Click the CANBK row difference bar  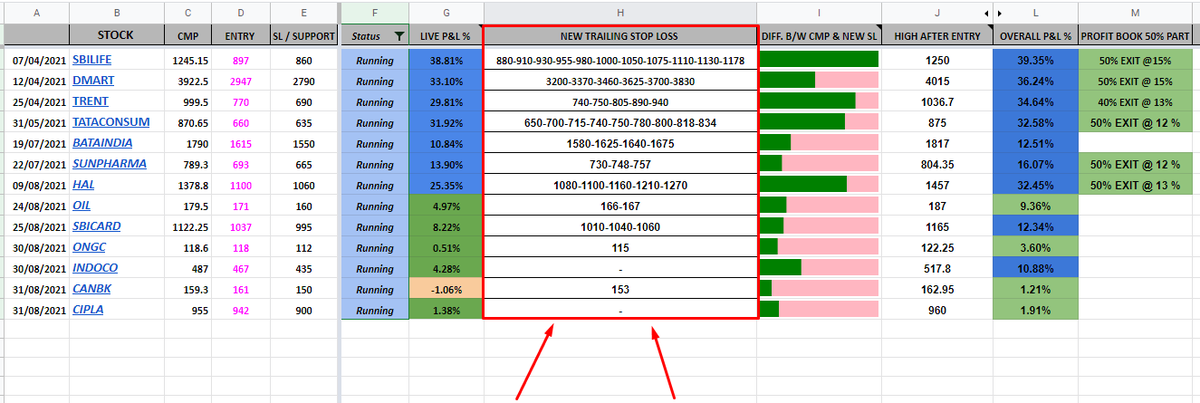tap(819, 288)
